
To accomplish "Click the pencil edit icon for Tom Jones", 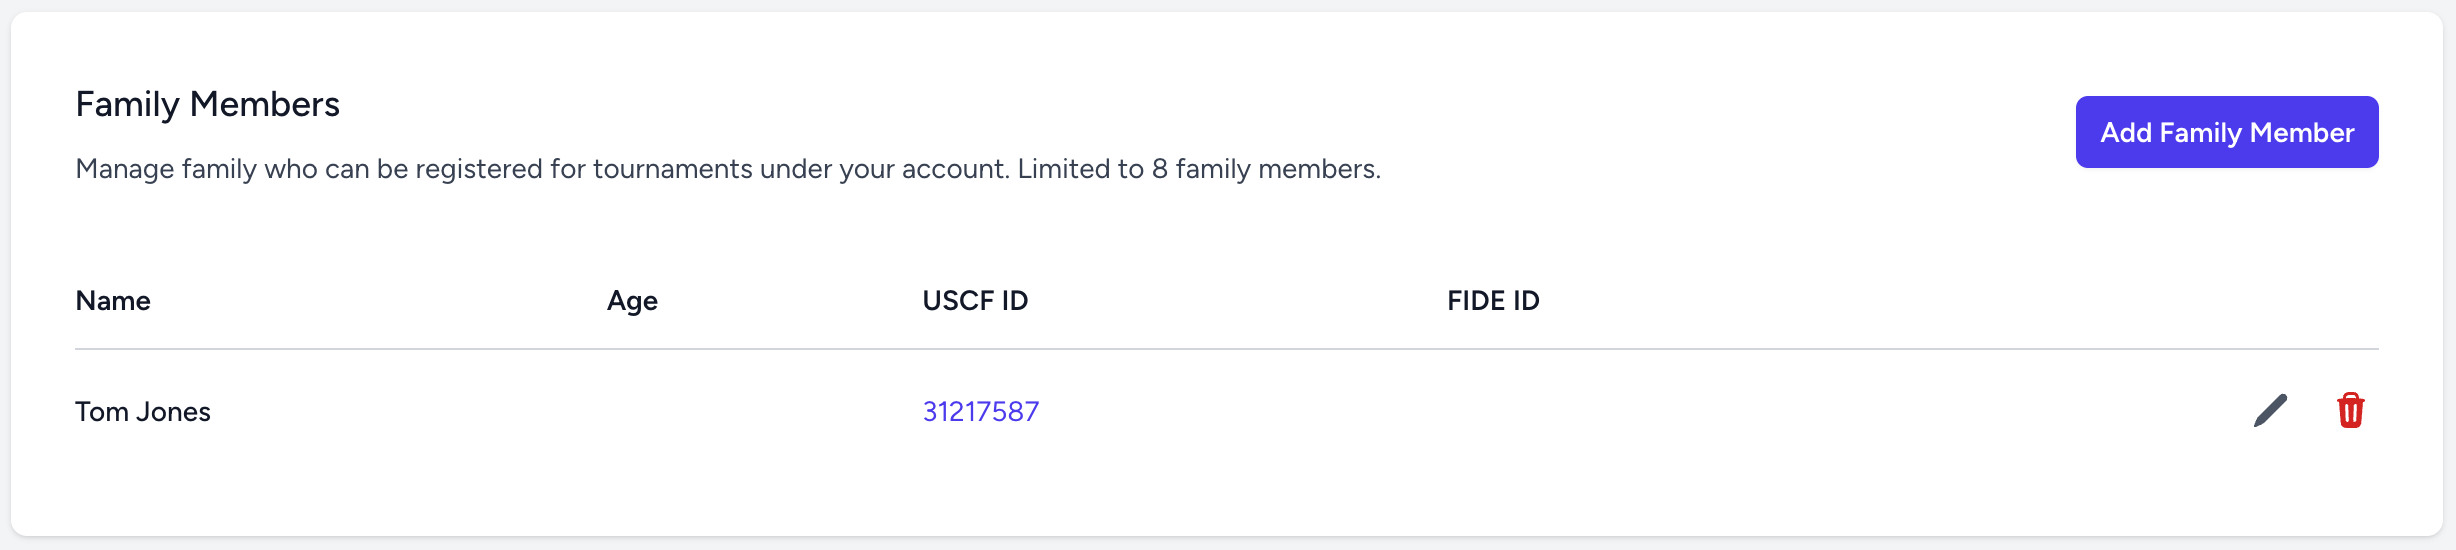I will [x=2270, y=410].
